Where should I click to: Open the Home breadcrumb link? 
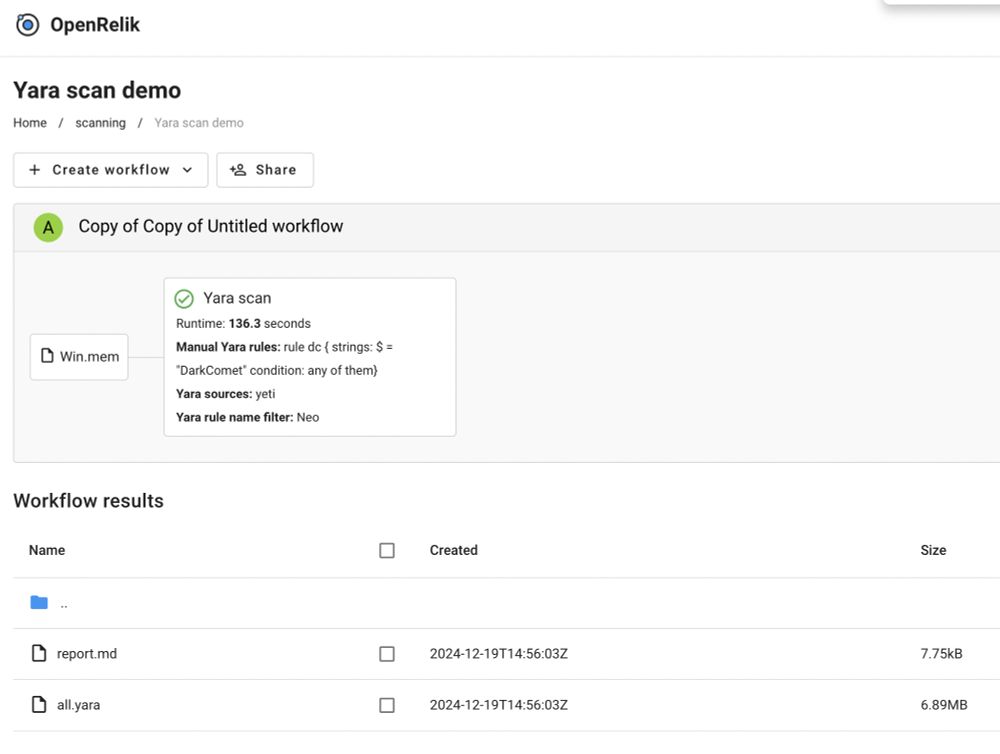click(x=30, y=122)
